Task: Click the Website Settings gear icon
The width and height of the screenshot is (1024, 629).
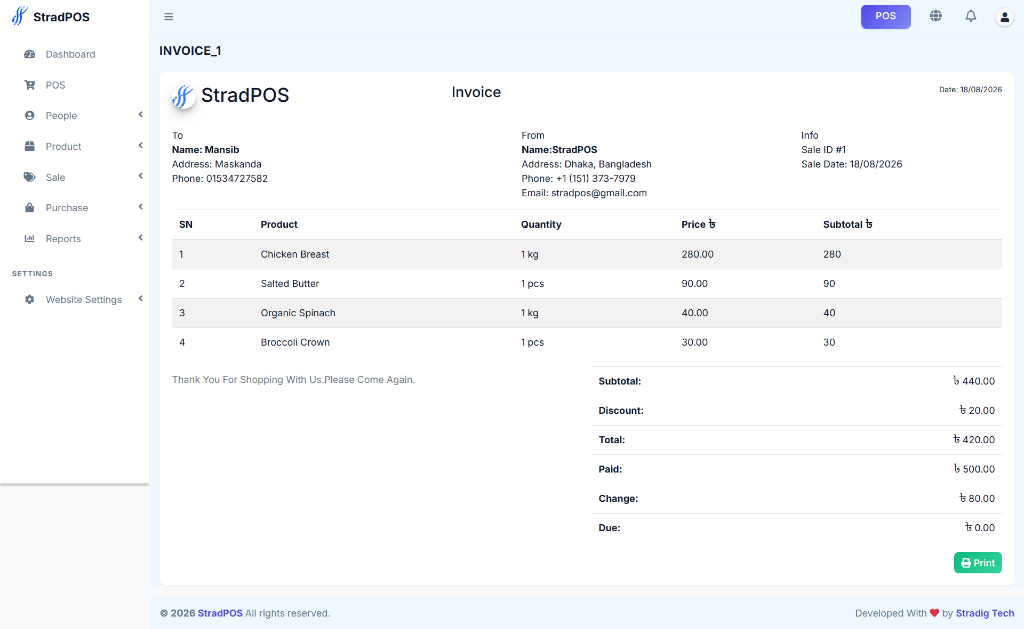Action: (29, 299)
